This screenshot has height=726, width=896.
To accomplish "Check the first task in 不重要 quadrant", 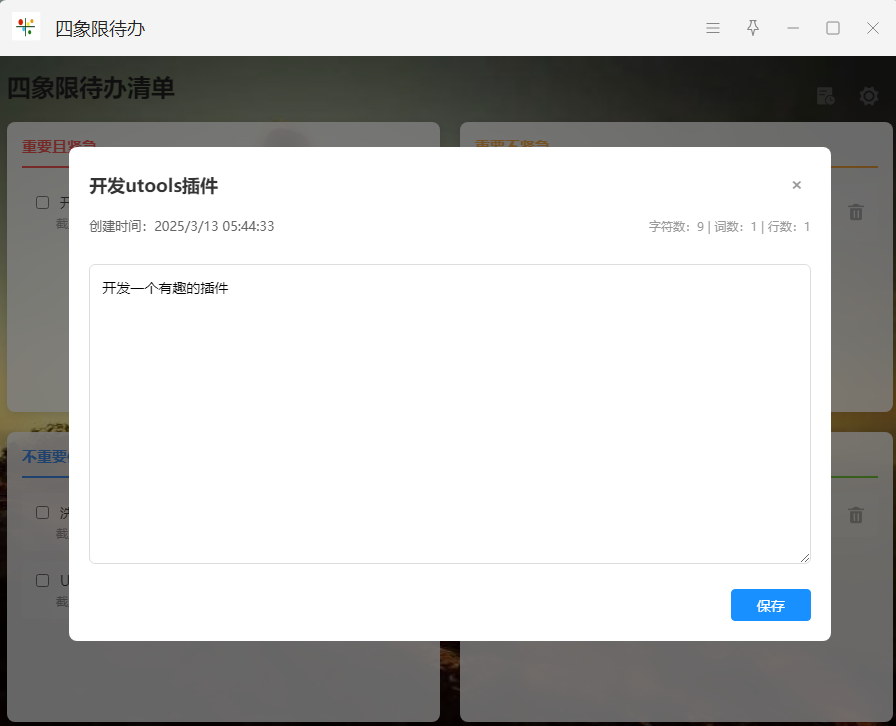I will click(x=42, y=512).
